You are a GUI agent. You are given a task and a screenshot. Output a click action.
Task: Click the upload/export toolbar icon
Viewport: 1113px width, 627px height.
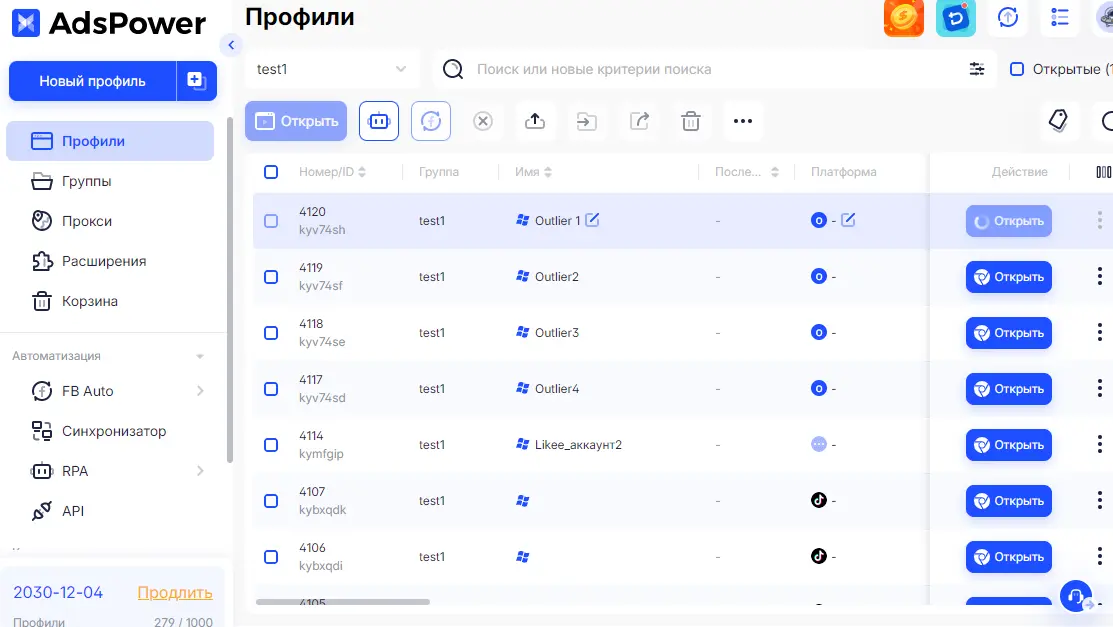(x=534, y=121)
